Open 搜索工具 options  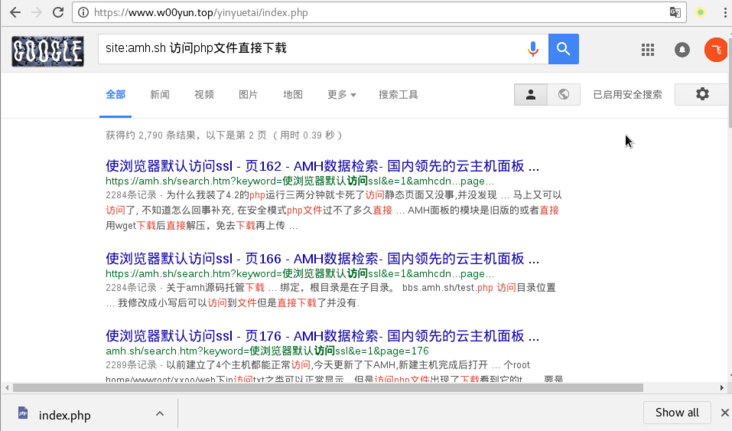398,95
